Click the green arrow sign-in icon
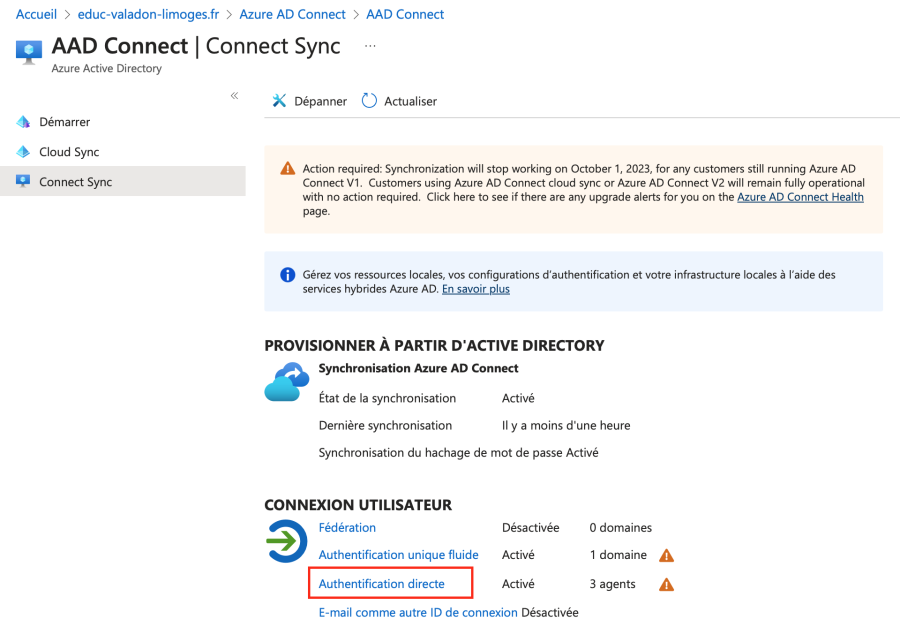The image size is (900, 642). click(286, 541)
